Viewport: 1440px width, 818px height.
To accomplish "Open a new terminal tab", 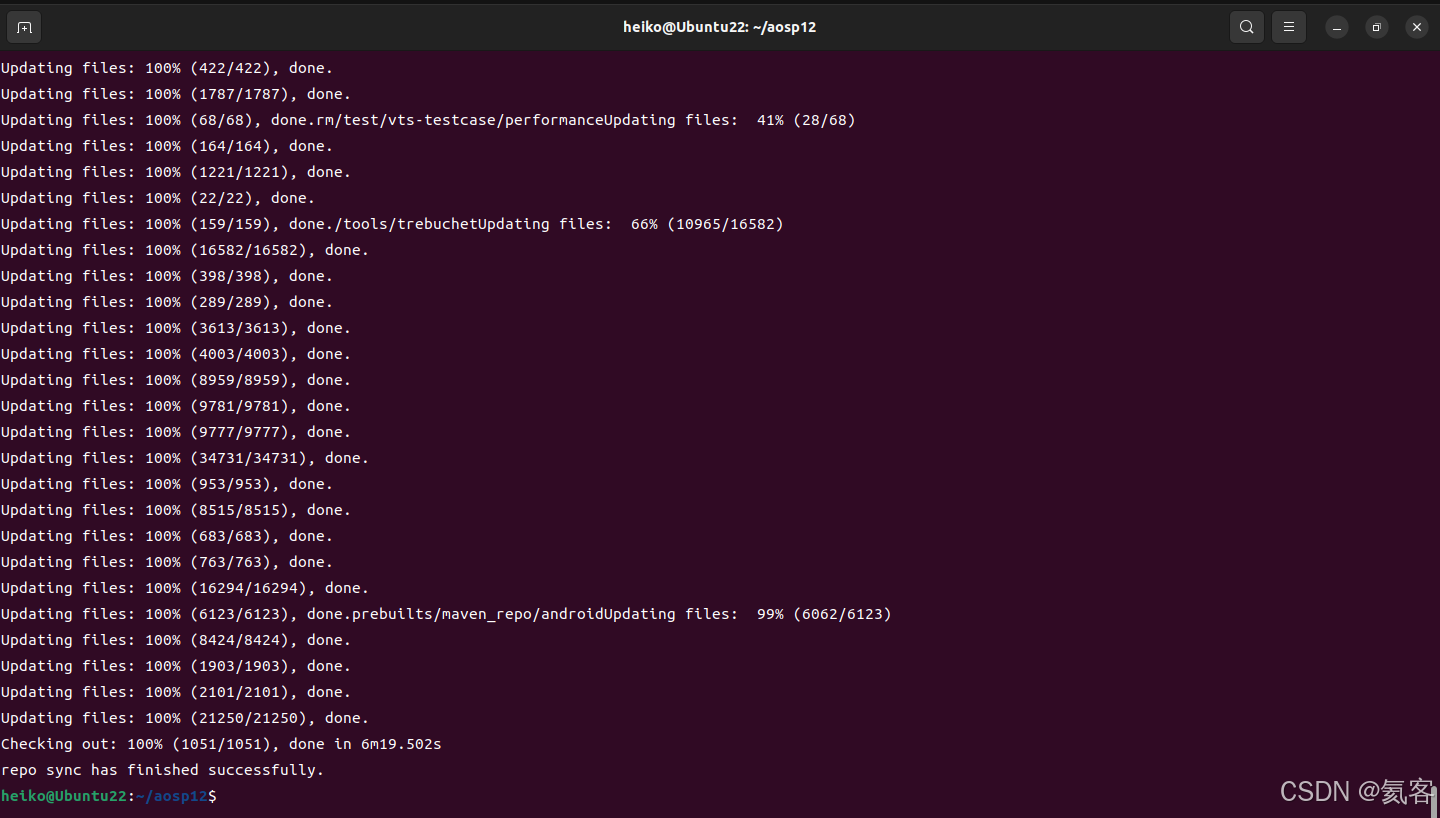I will tap(25, 27).
